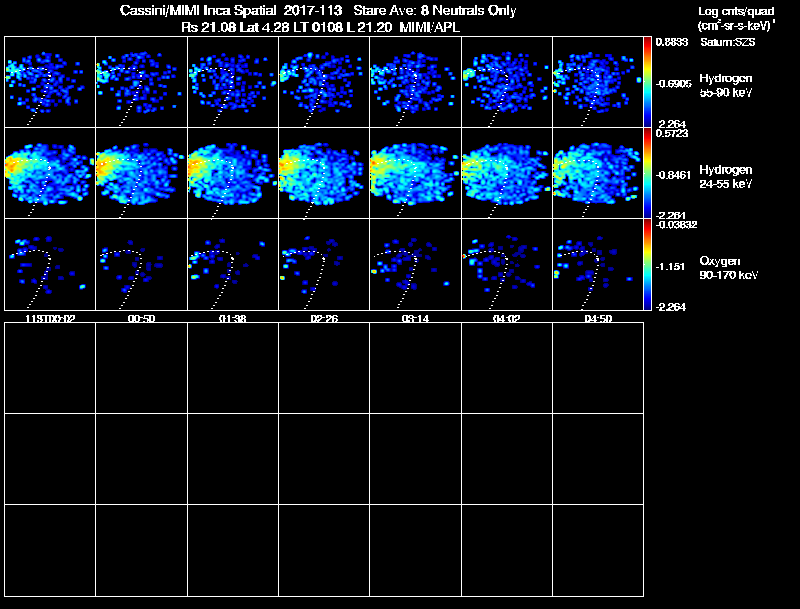The image size is (800, 609).
Task: Pick the Oxygen 90-170 keV frame at 03:14
Action: pyautogui.click(x=415, y=264)
